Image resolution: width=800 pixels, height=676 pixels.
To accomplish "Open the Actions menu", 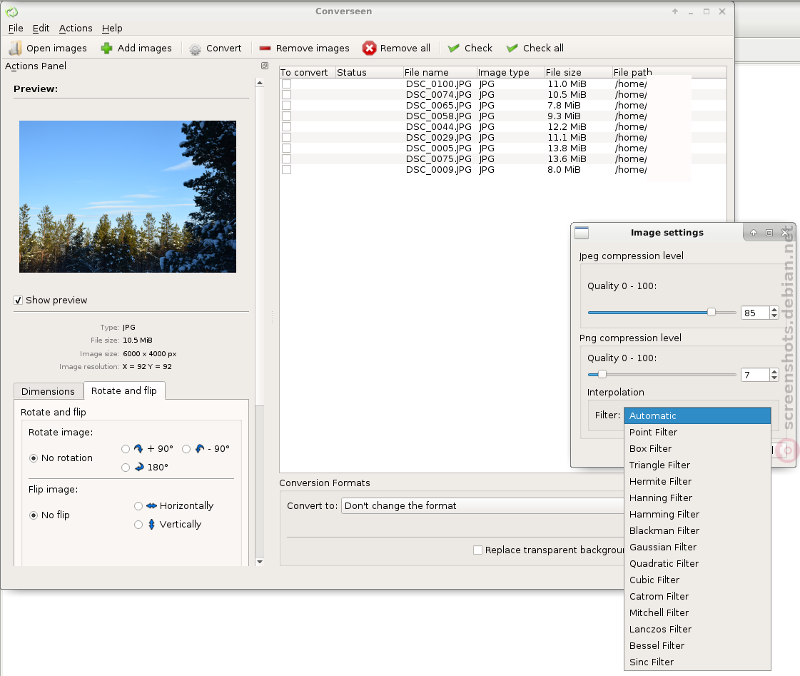I will tap(76, 28).
